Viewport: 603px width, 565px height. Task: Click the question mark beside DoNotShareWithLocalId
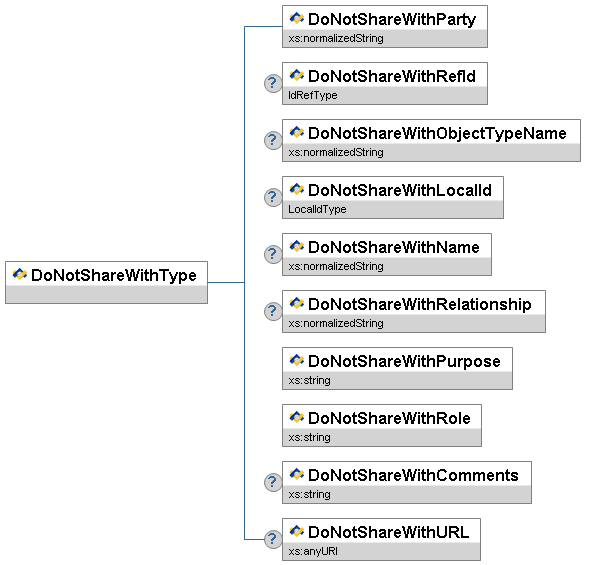pos(272,197)
